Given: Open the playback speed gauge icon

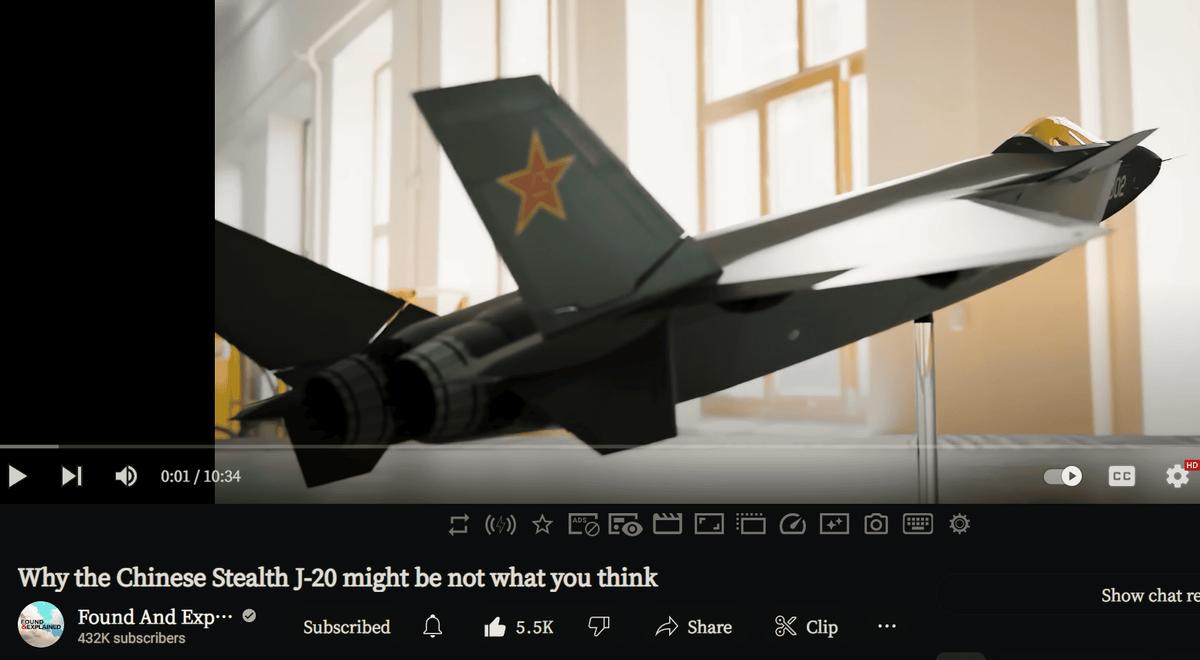Looking at the screenshot, I should click(792, 524).
